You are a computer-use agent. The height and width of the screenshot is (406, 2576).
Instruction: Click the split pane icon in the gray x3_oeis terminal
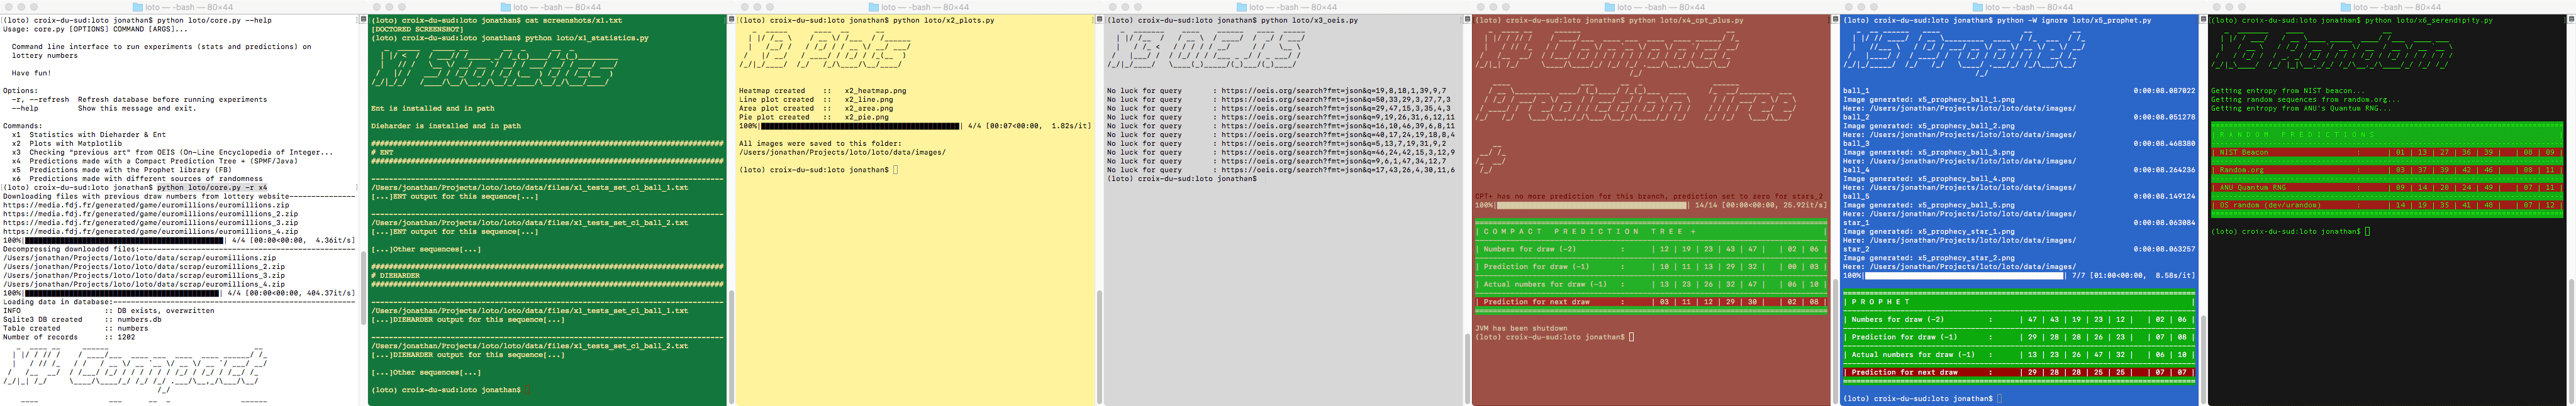[x=1467, y=19]
